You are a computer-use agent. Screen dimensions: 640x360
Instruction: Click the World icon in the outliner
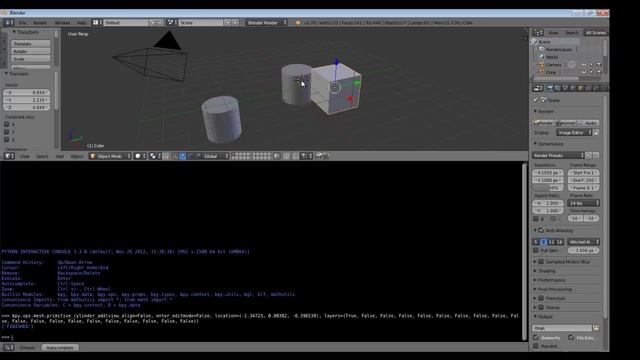pyautogui.click(x=542, y=57)
